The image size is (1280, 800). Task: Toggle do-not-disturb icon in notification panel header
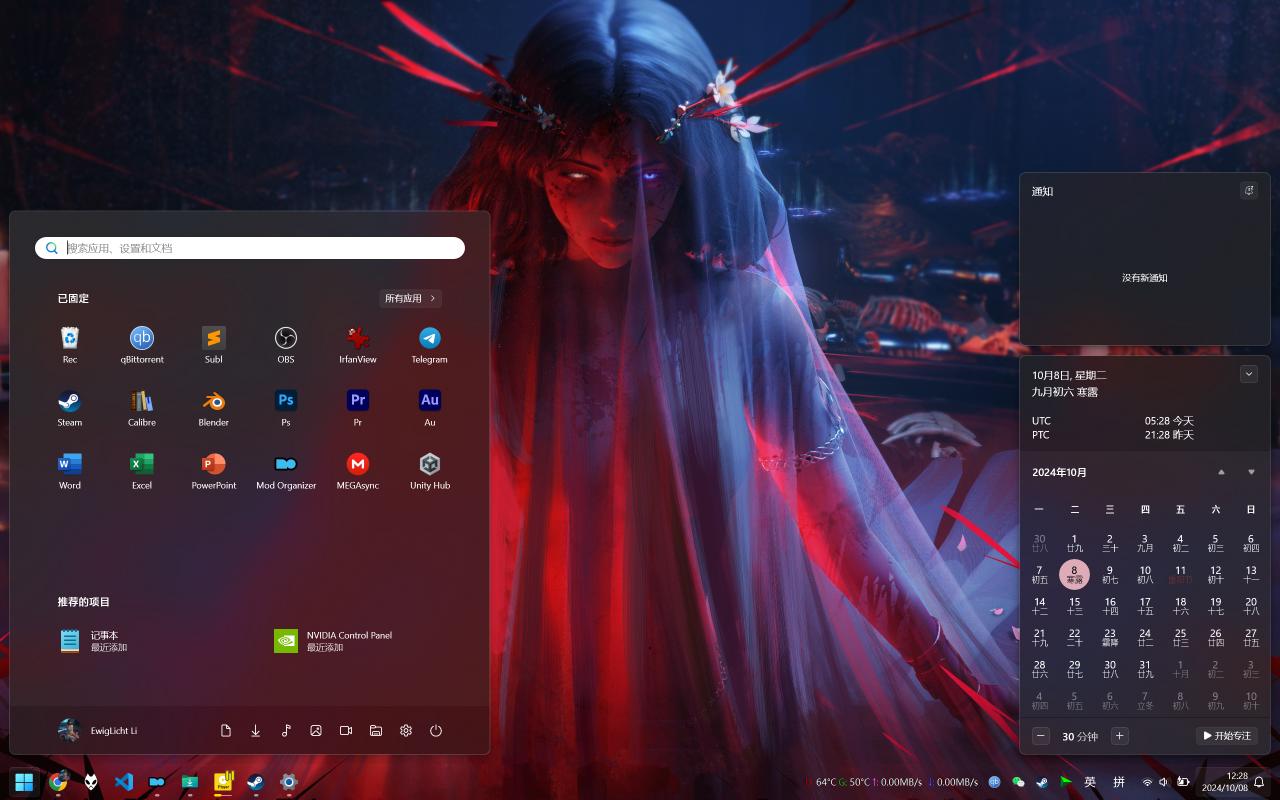pyautogui.click(x=1248, y=191)
